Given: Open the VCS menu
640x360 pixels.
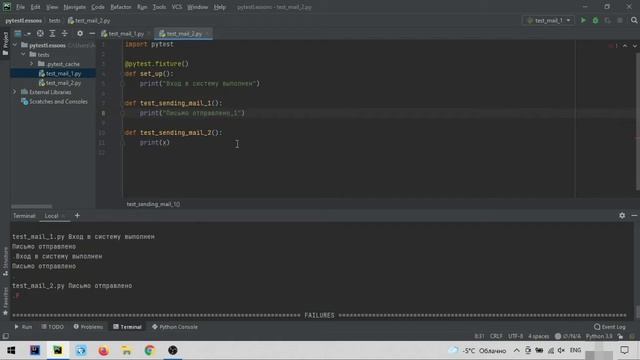Looking at the screenshot, I should point(177,7).
